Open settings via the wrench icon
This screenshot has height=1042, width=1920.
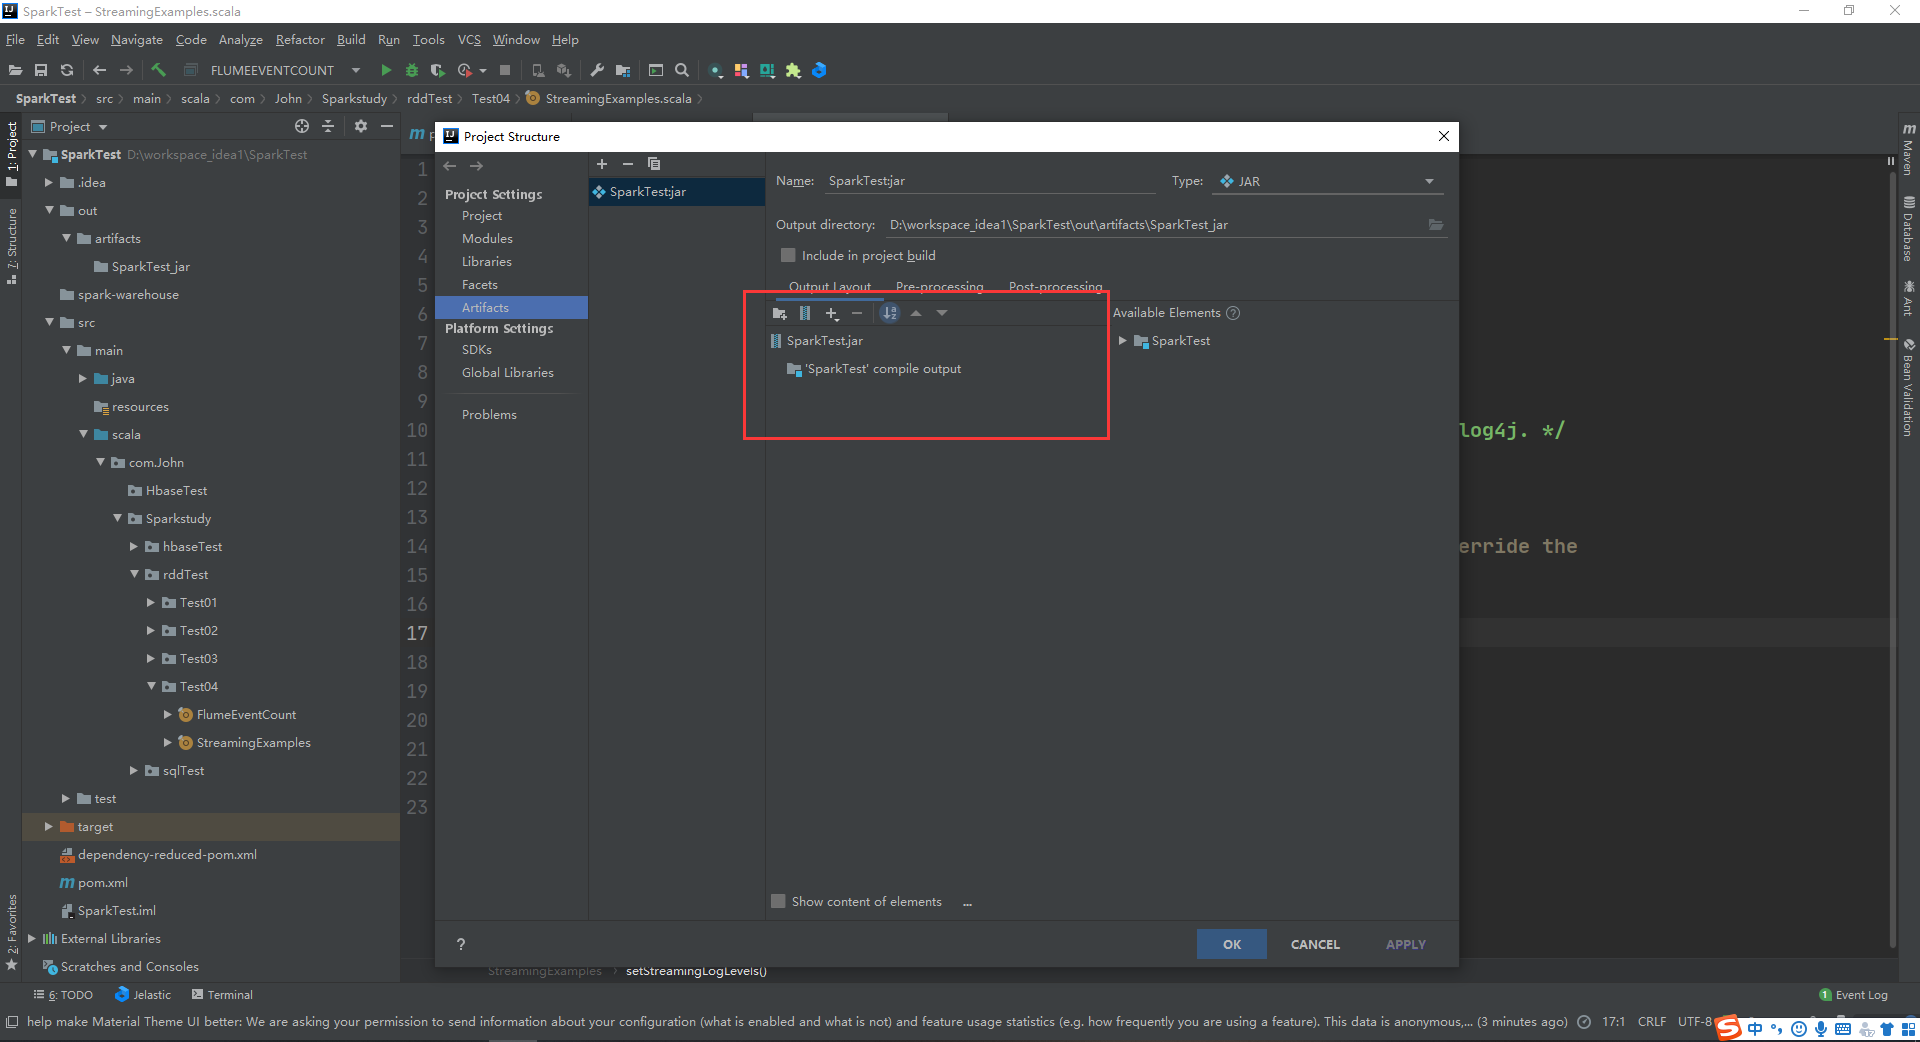click(x=597, y=70)
